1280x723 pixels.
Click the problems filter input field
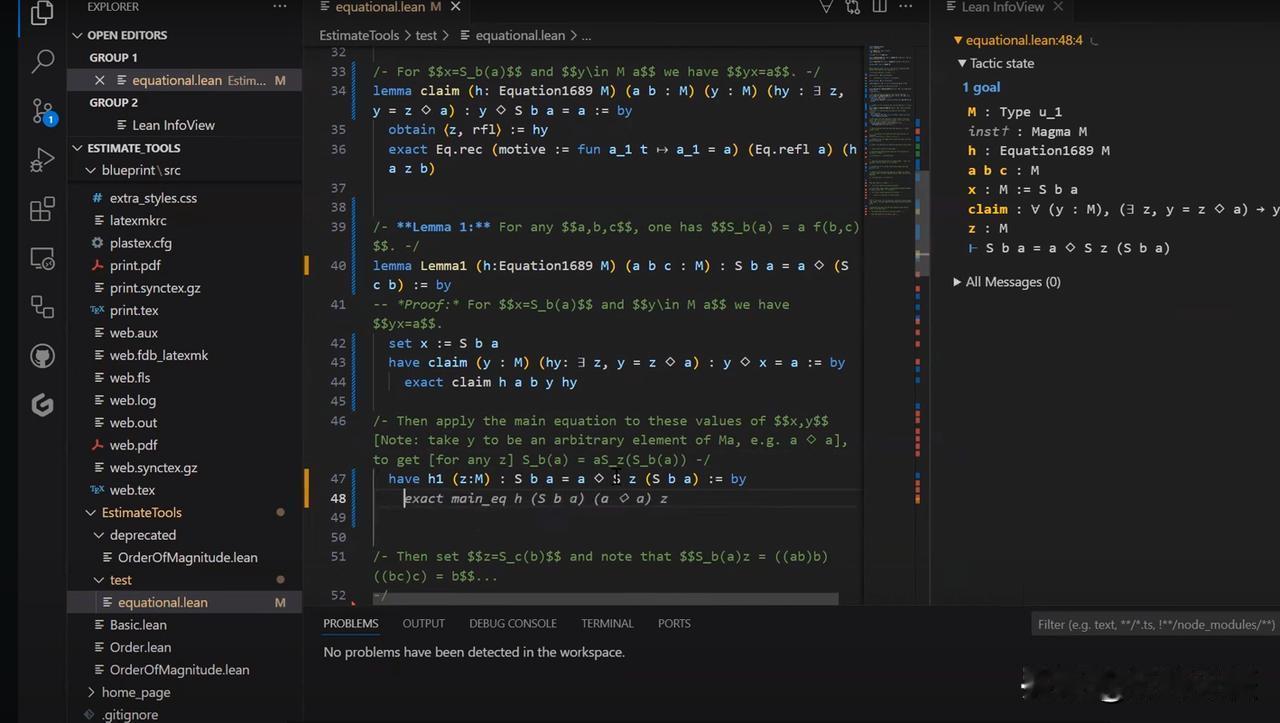(x=1156, y=624)
